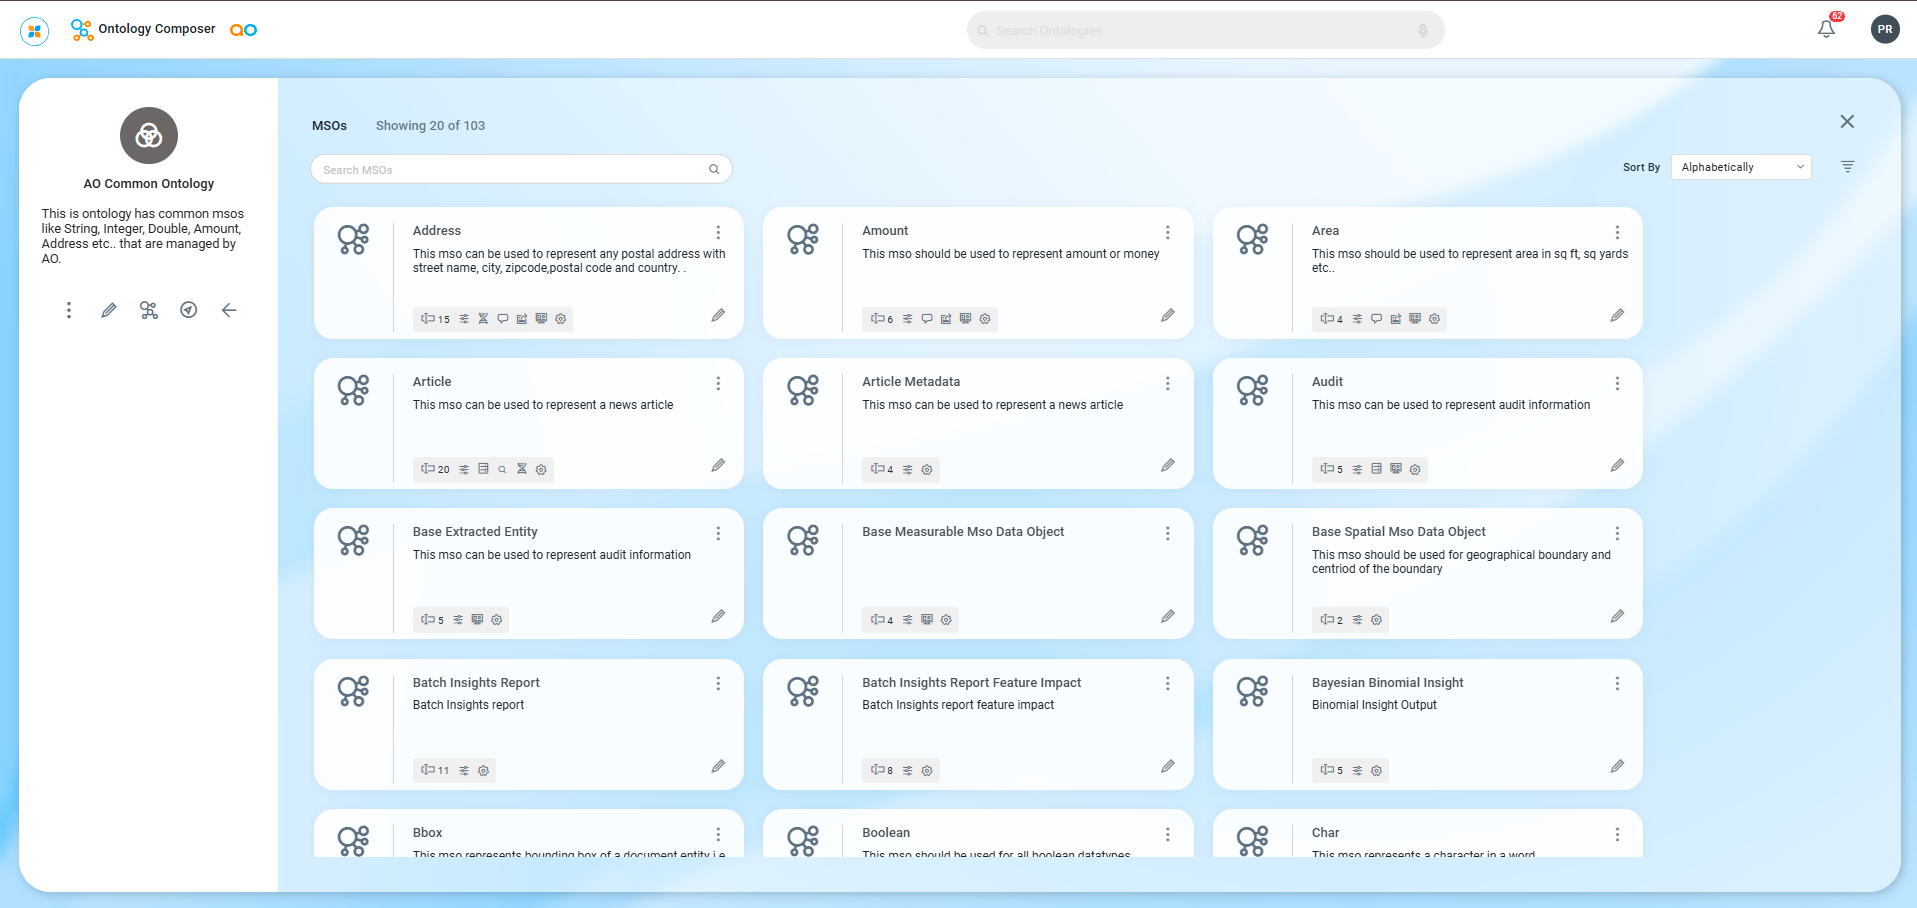Viewport: 1917px width, 908px height.
Task: Expand the sidebar ontology three-dot menu
Action: click(x=69, y=310)
